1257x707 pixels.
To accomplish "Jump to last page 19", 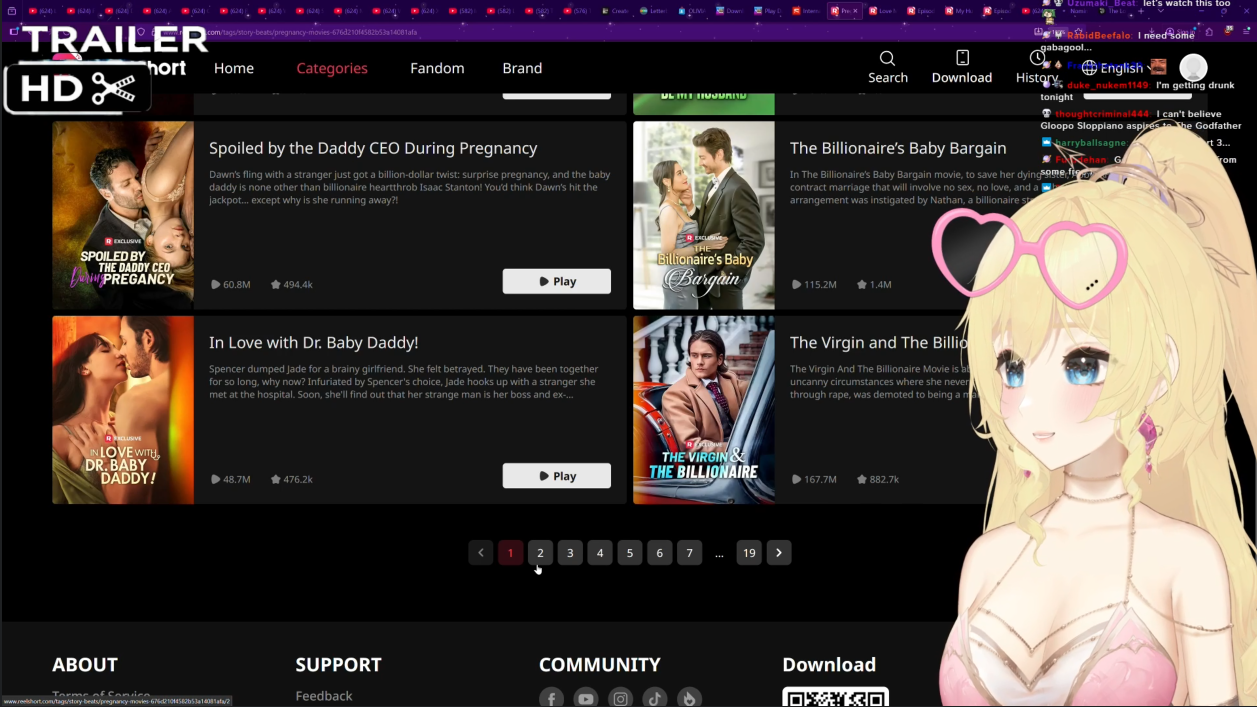I will click(x=749, y=553).
